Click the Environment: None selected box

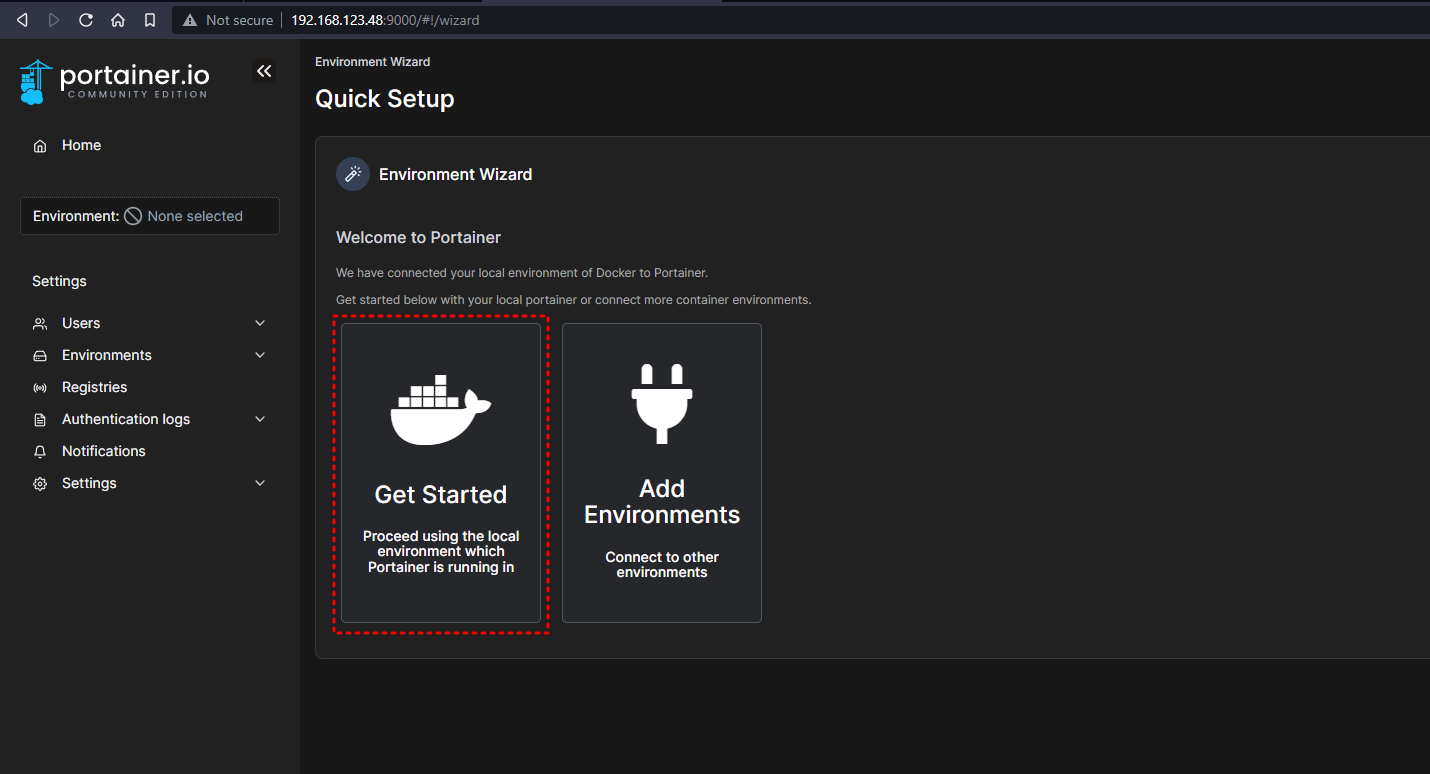click(x=150, y=216)
